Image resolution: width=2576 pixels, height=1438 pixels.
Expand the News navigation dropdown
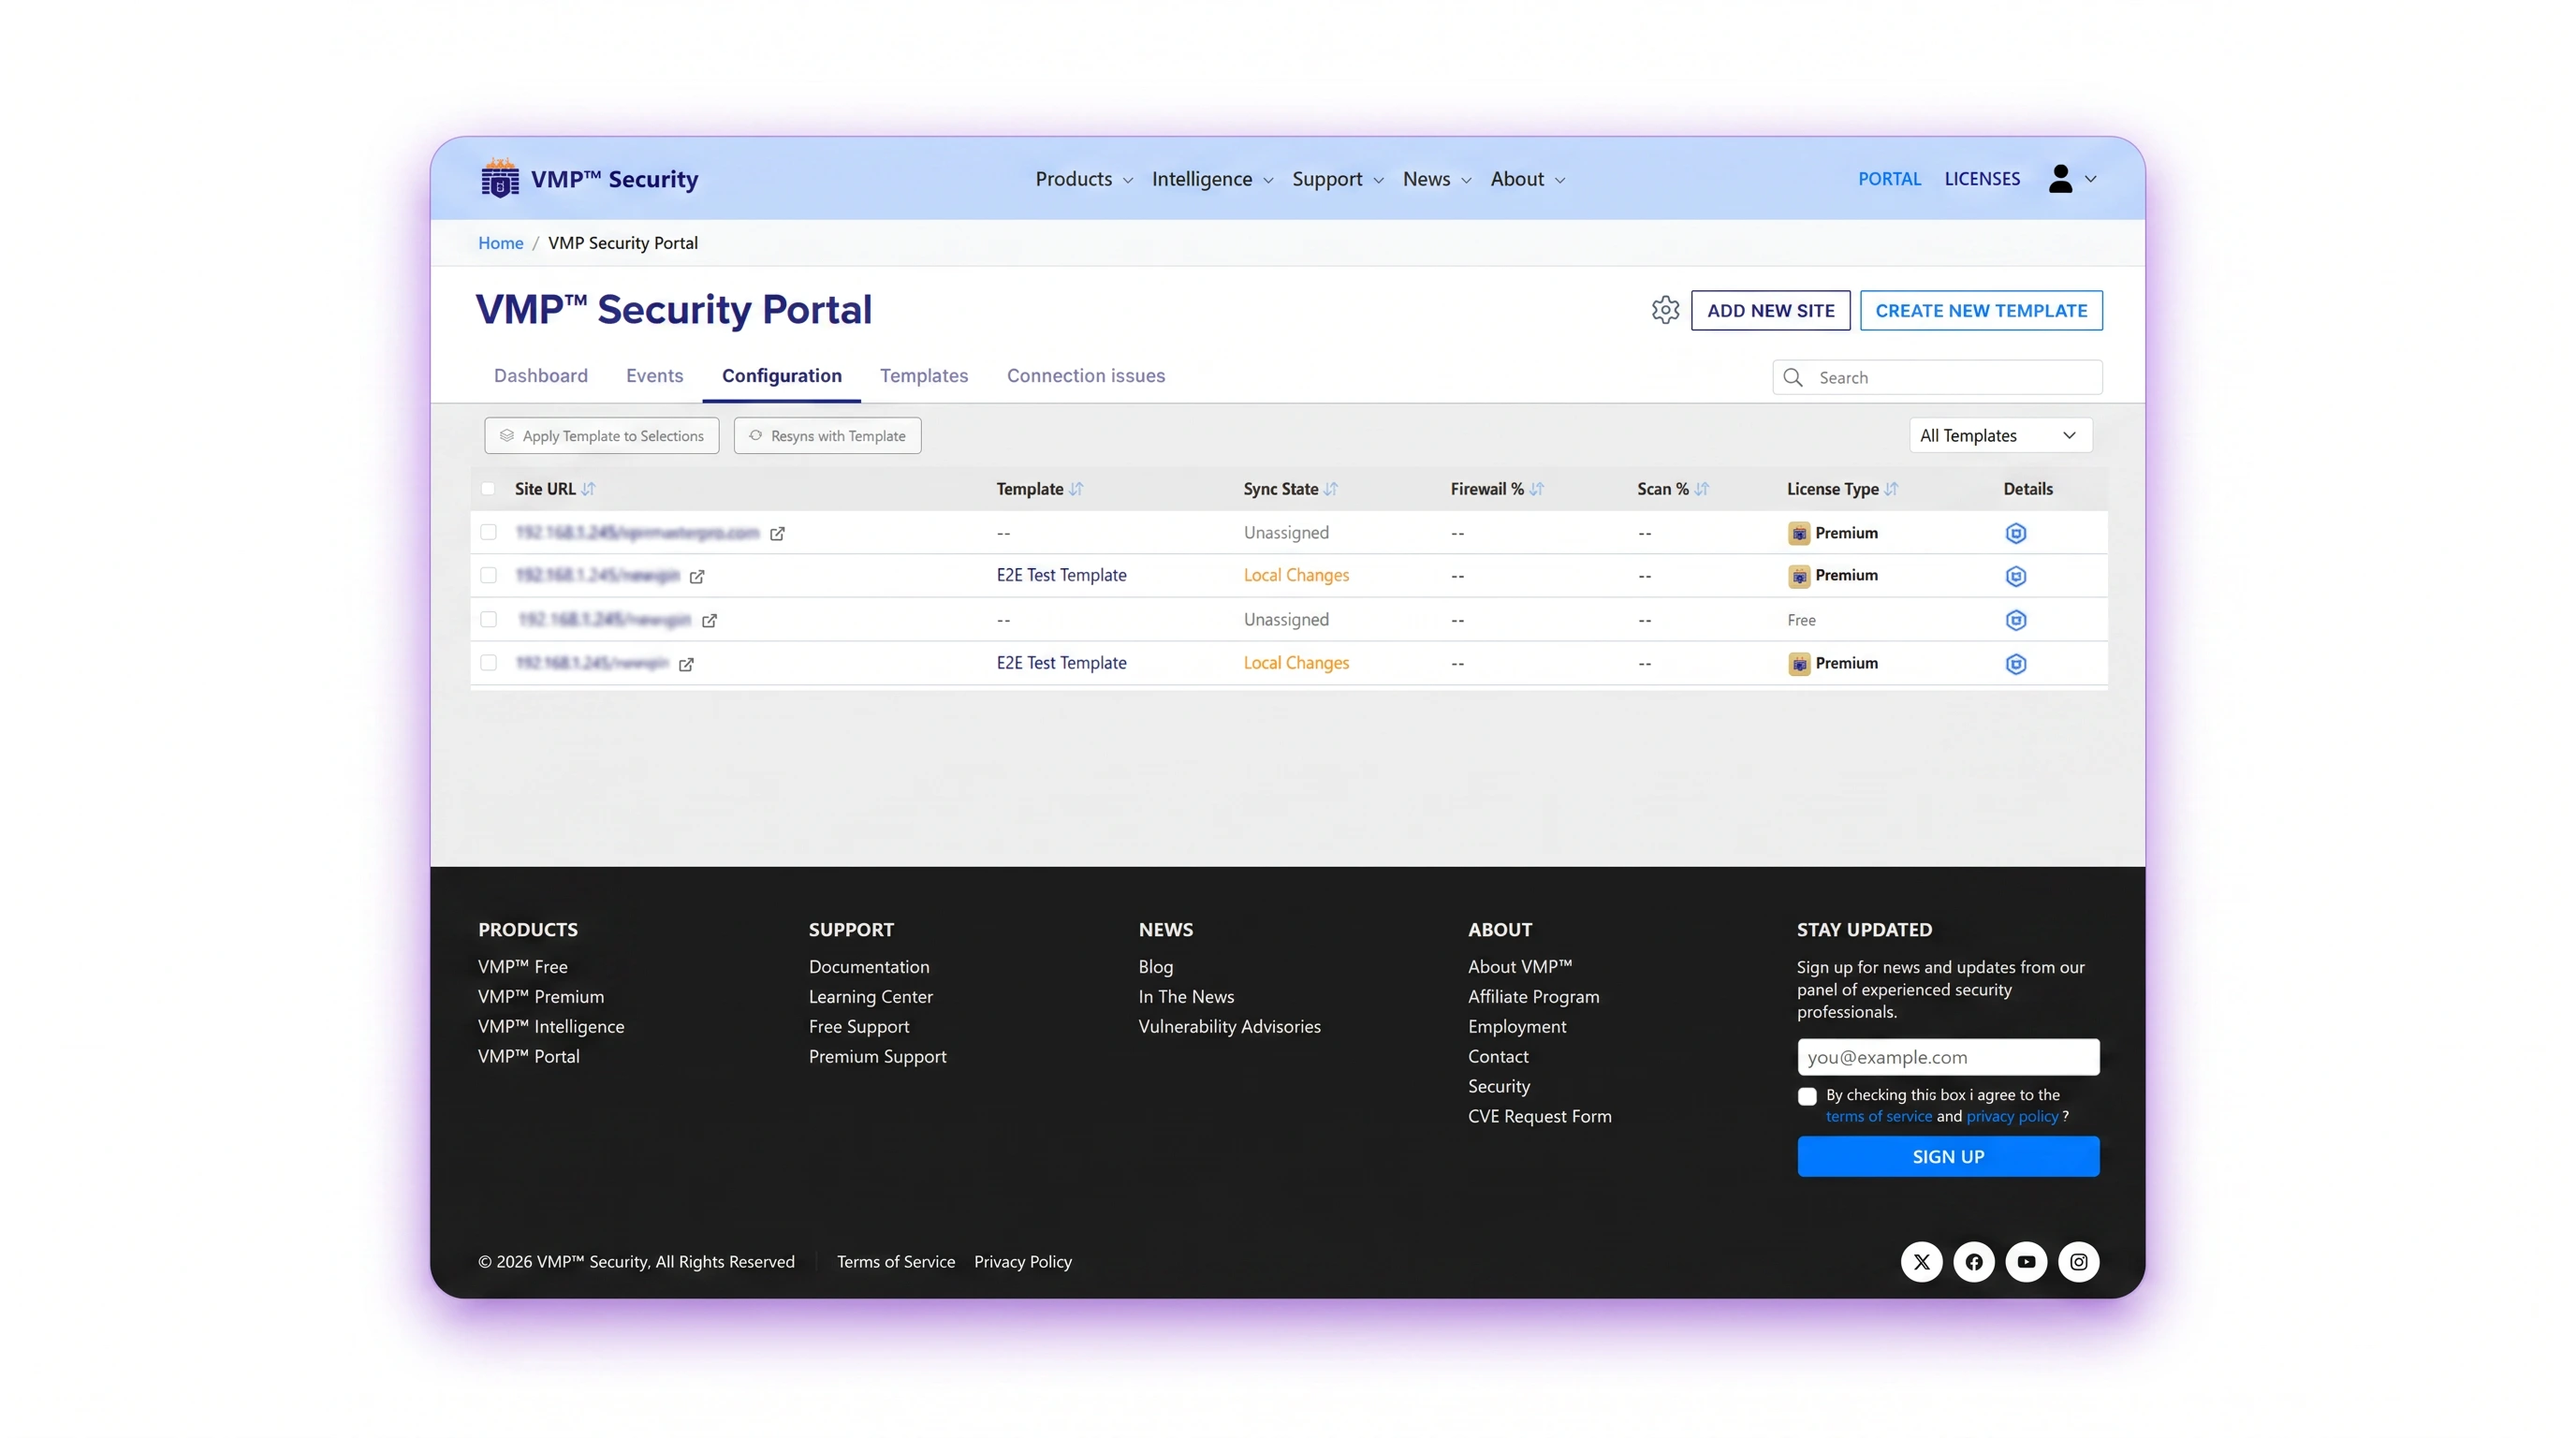pos(1437,179)
